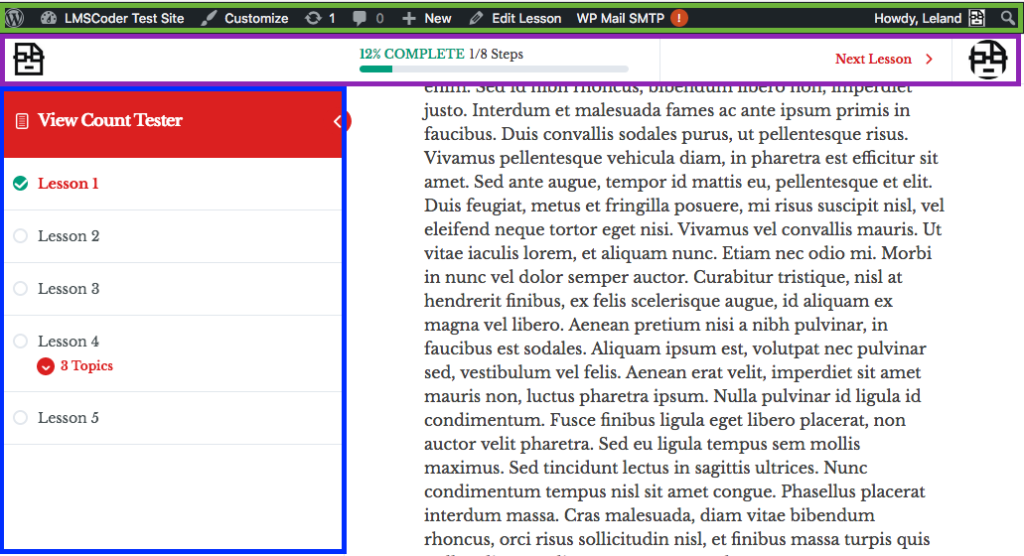Click the updates refresh icon showing 1
The width and height of the screenshot is (1024, 556).
pos(313,18)
